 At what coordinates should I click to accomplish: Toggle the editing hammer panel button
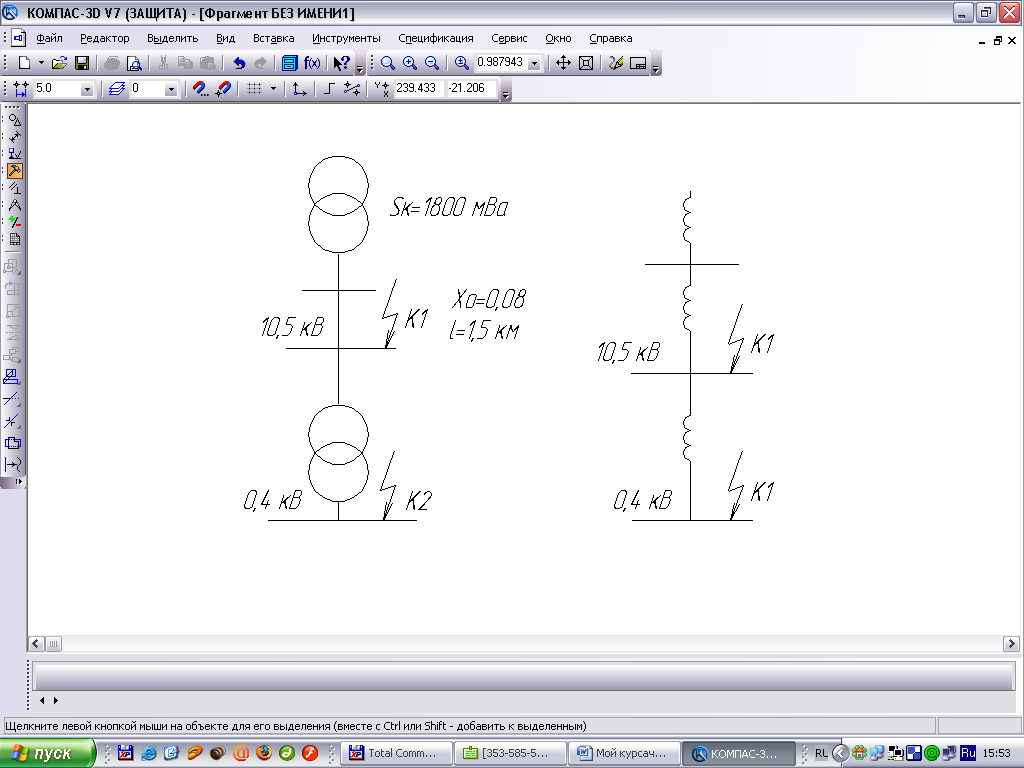pos(15,171)
